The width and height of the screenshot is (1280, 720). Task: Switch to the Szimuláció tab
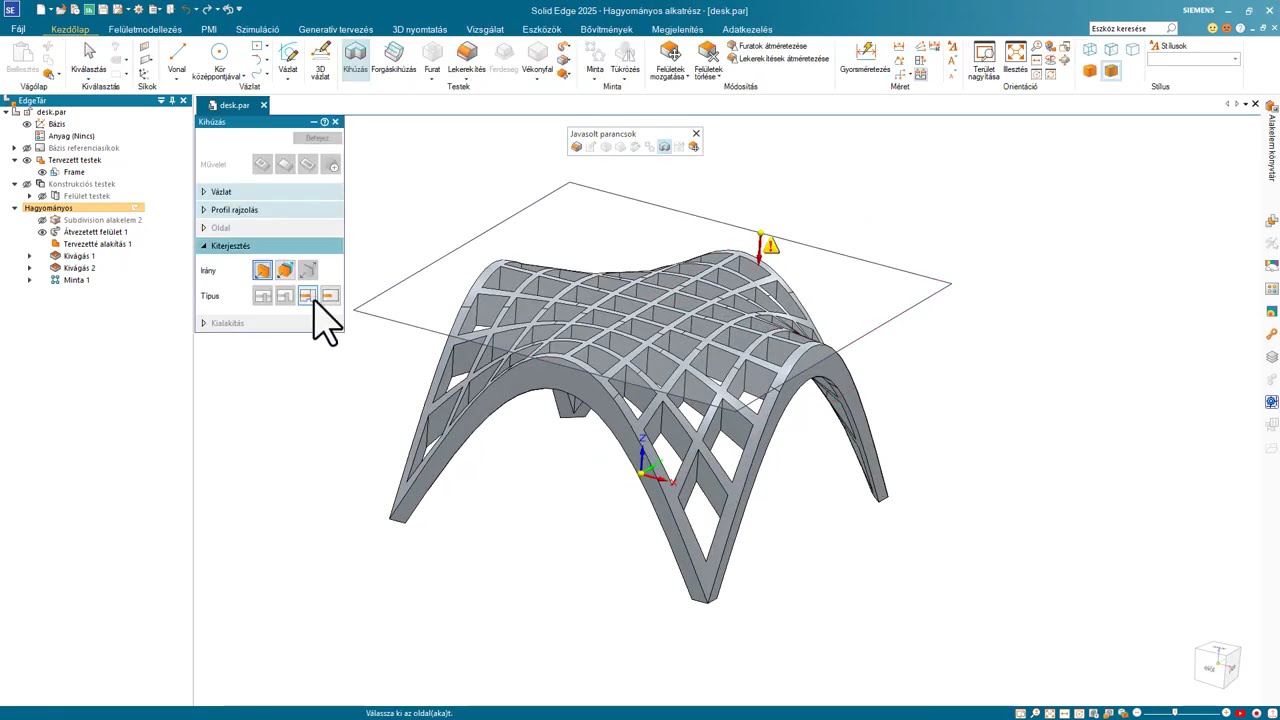point(257,29)
